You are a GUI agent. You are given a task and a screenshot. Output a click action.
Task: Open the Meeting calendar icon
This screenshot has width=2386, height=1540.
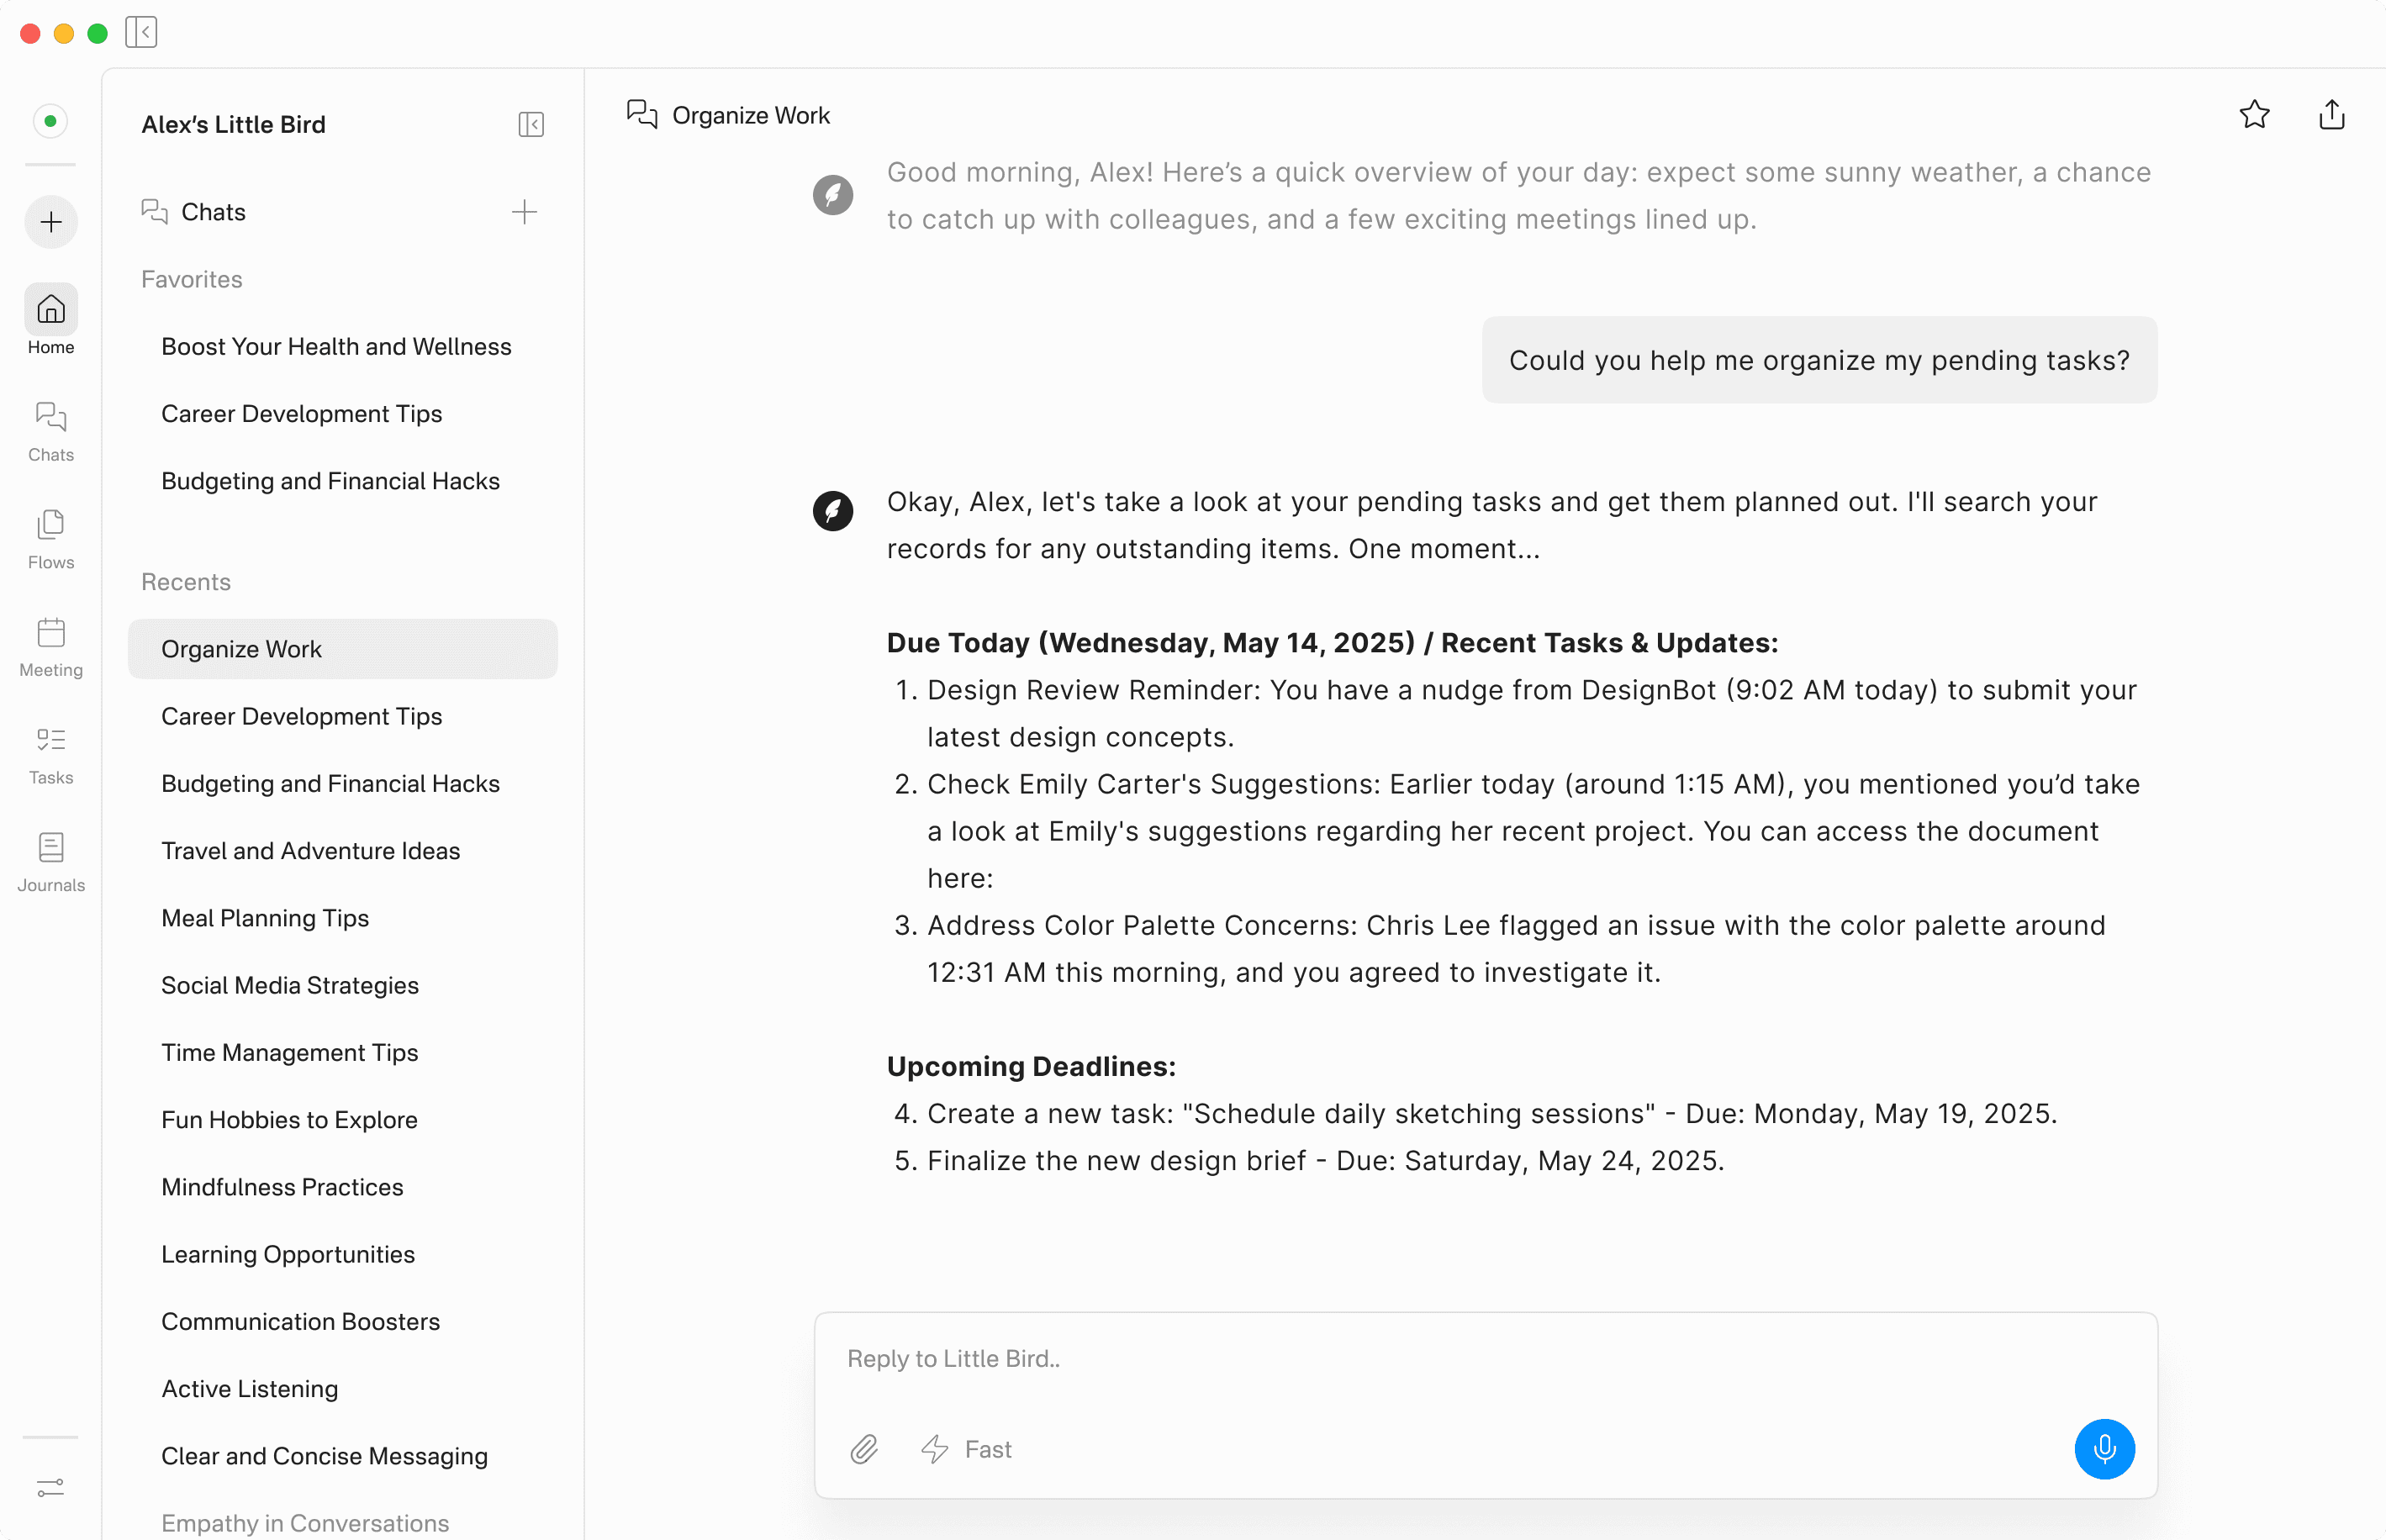point(51,646)
